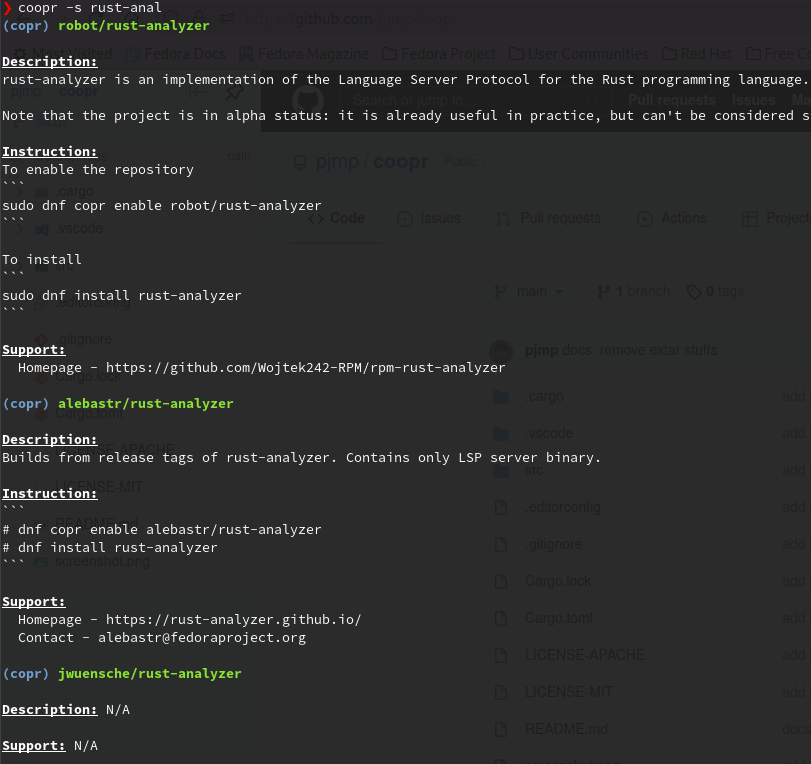
Task: Open the Fedora Project bookmark folder
Action: 439,54
